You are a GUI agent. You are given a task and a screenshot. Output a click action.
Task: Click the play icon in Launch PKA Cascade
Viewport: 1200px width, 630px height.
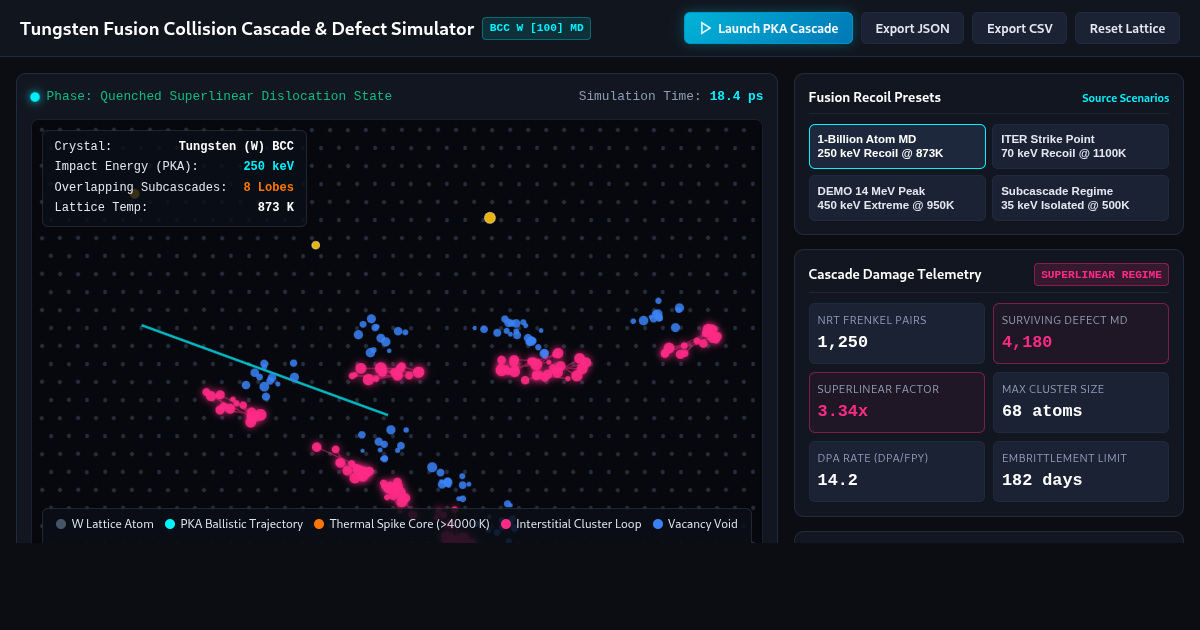click(x=706, y=28)
